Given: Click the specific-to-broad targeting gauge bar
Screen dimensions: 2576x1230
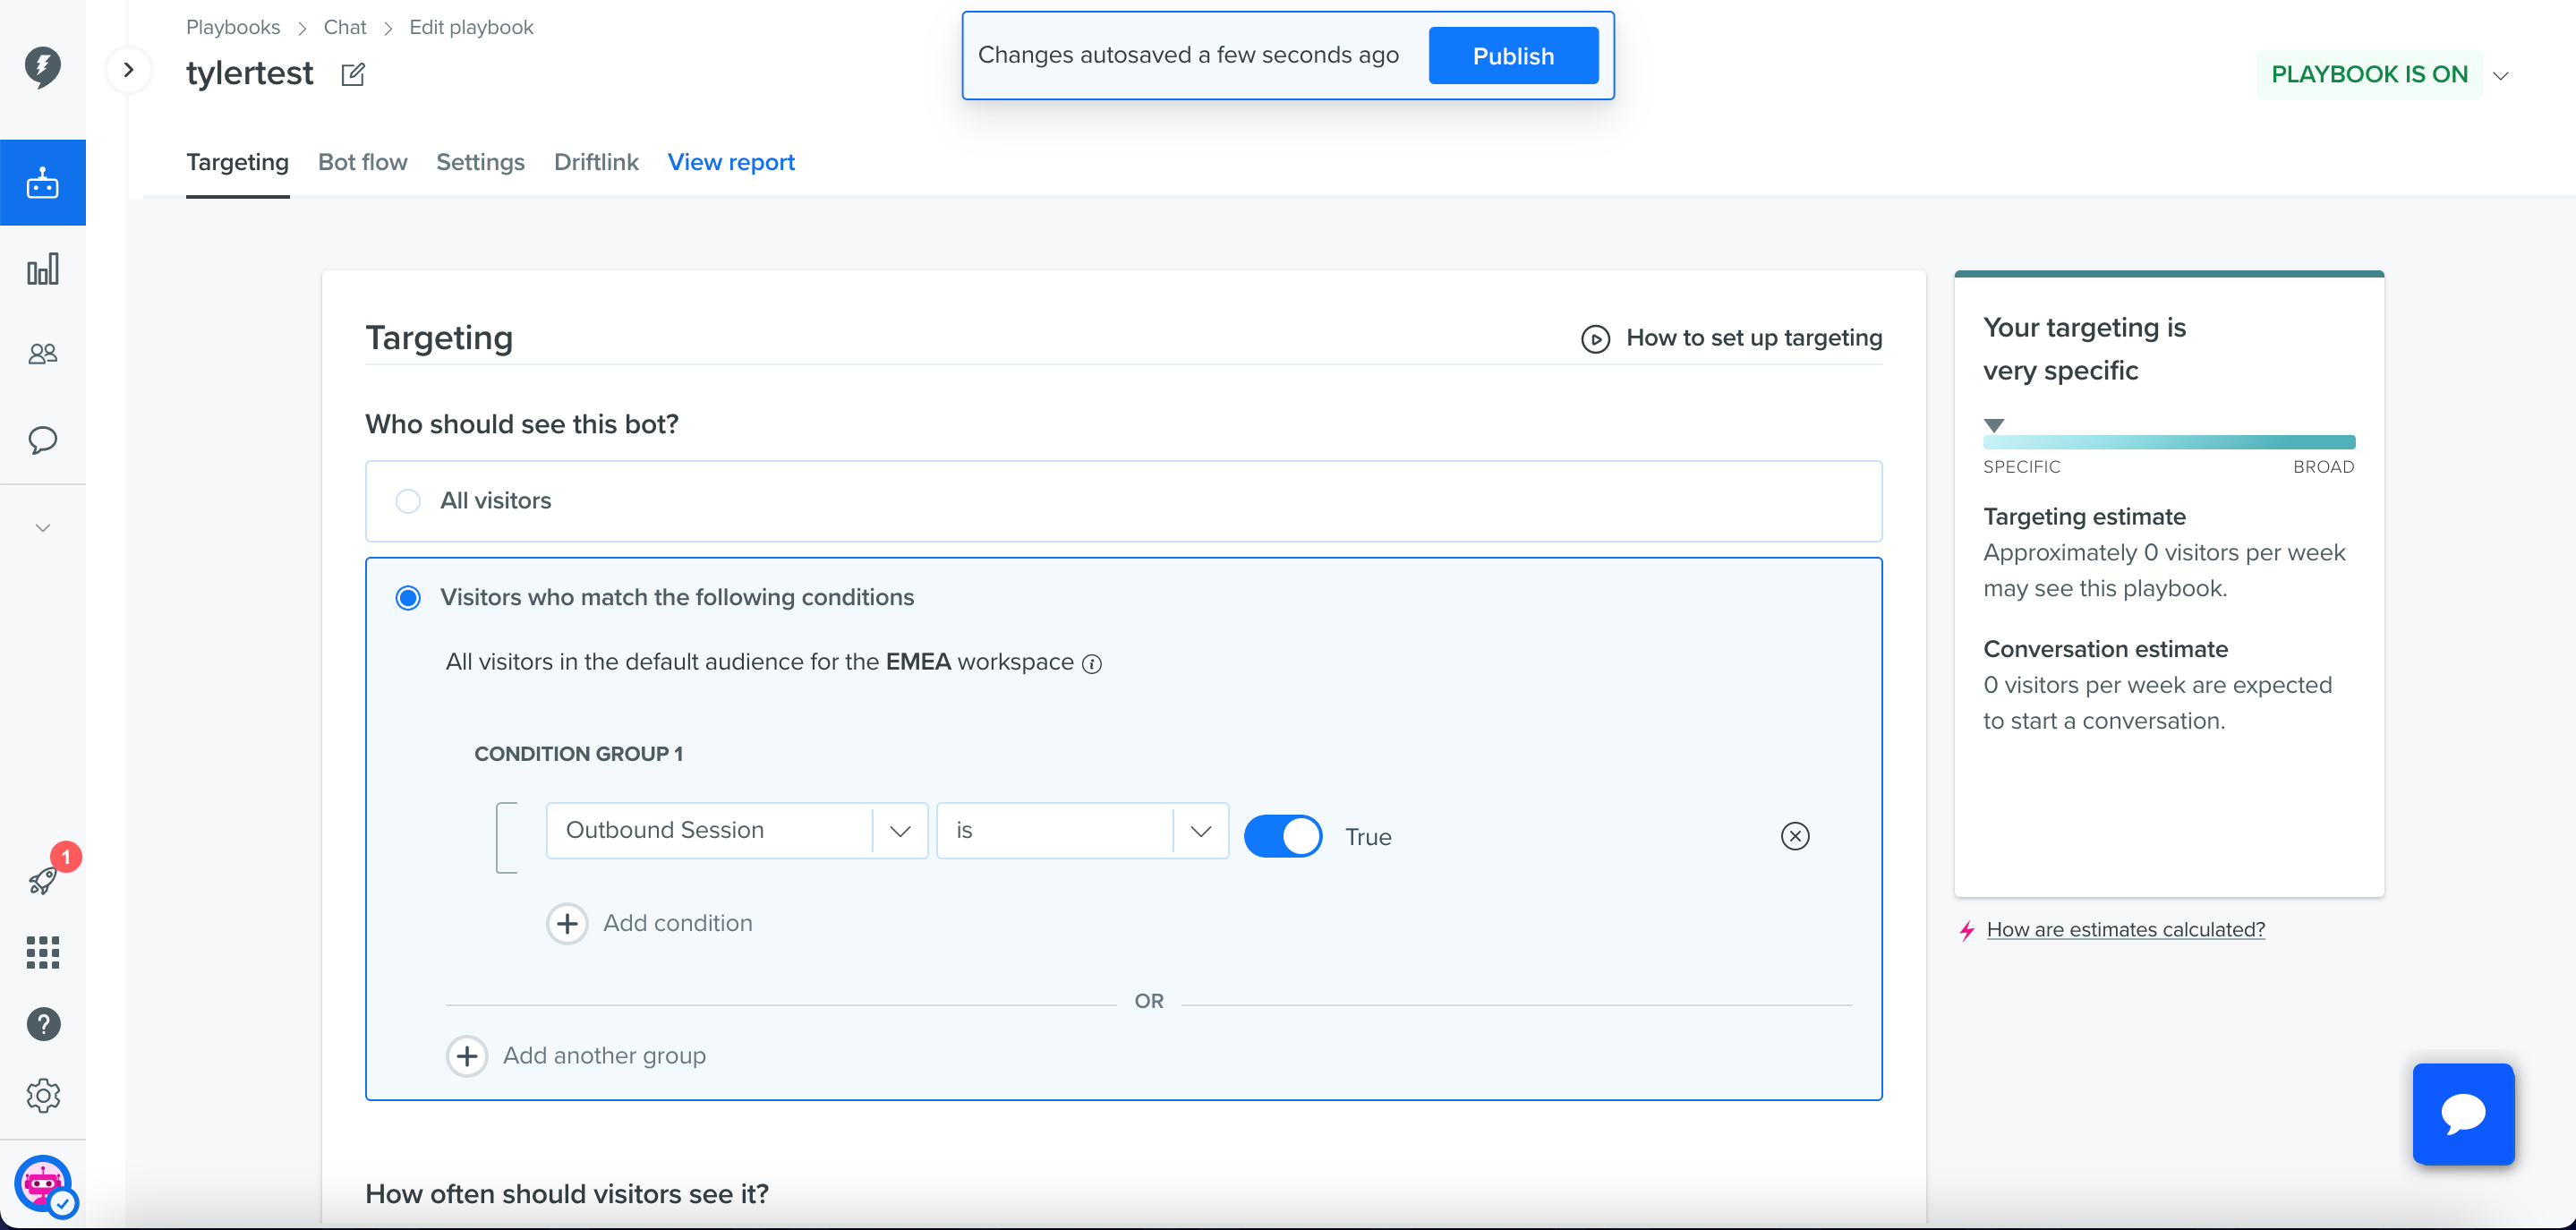Looking at the screenshot, I should coord(2169,442).
